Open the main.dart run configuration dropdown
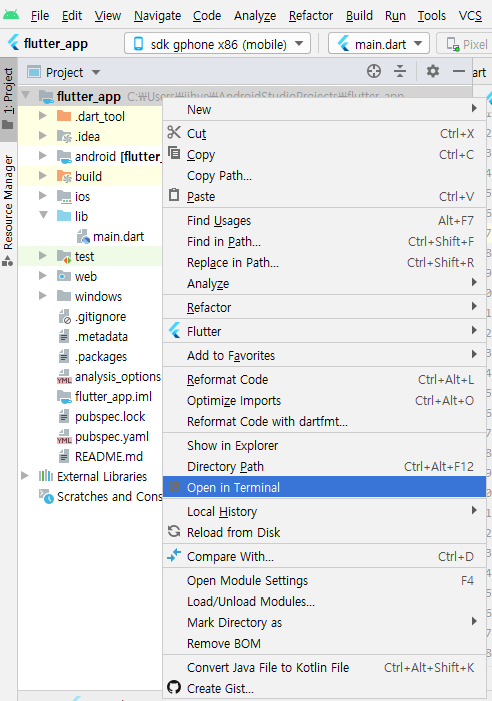This screenshot has width=492, height=701. pos(379,44)
